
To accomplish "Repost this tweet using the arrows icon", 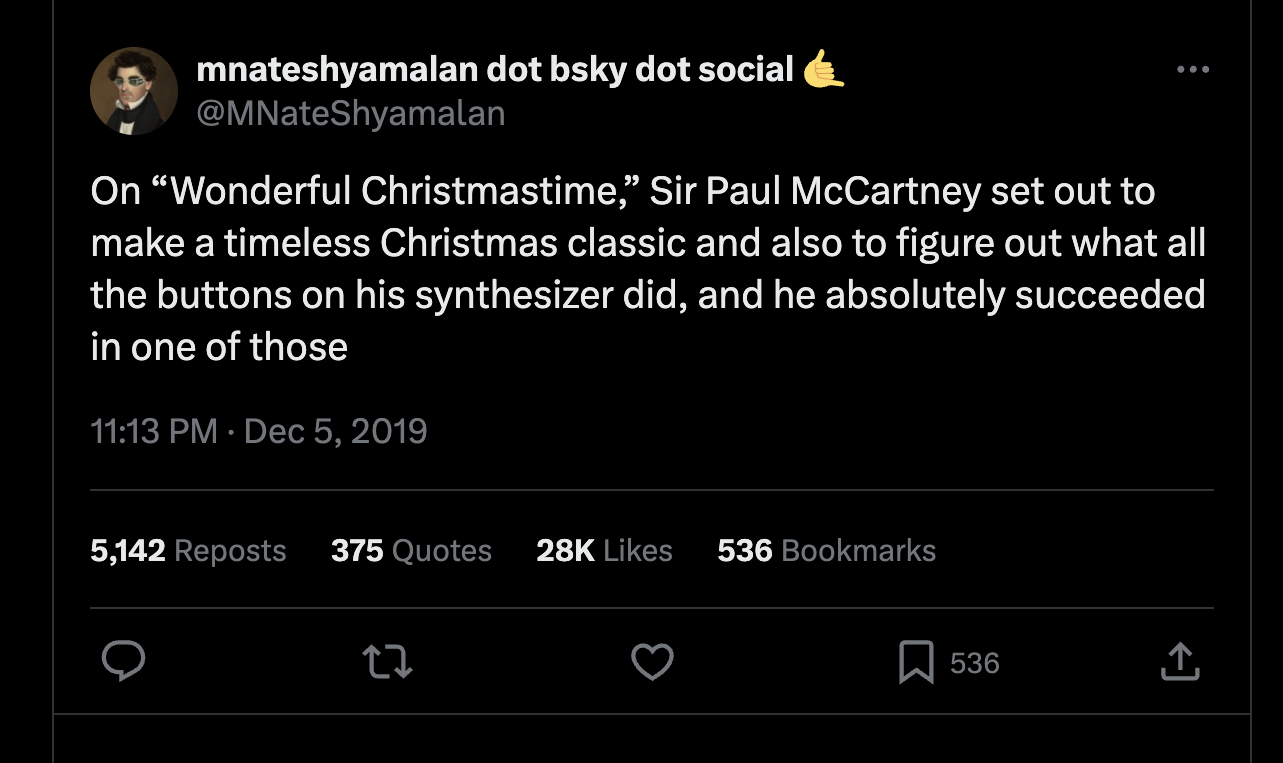I will pyautogui.click(x=387, y=662).
